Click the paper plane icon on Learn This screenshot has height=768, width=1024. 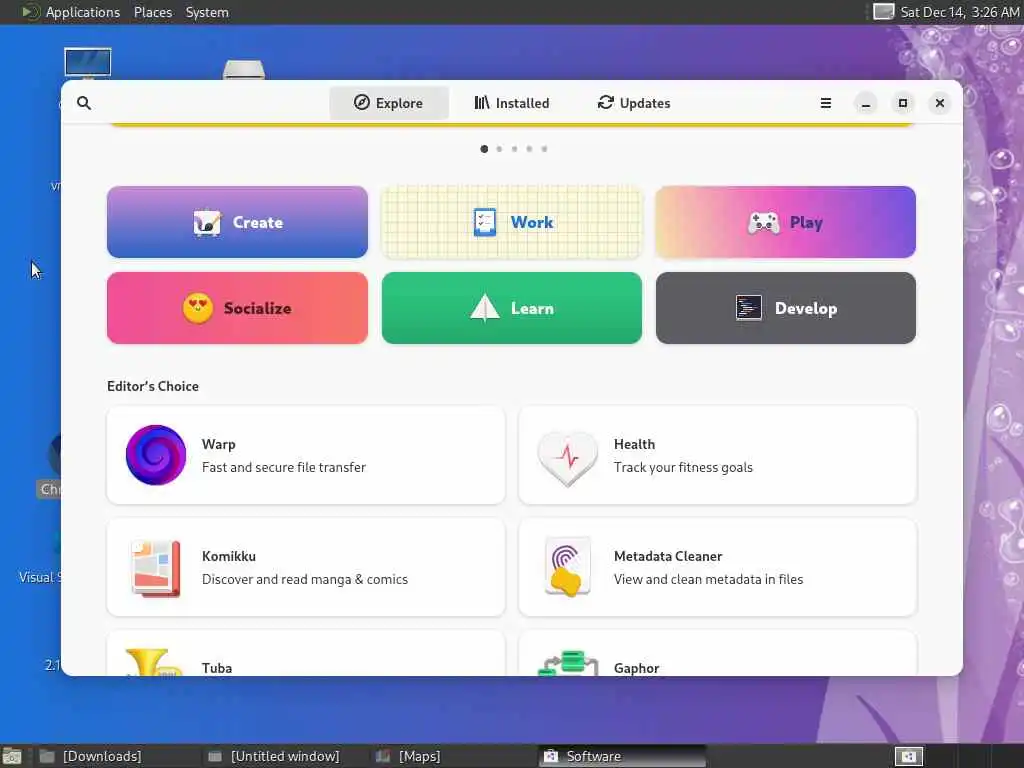[x=485, y=308]
